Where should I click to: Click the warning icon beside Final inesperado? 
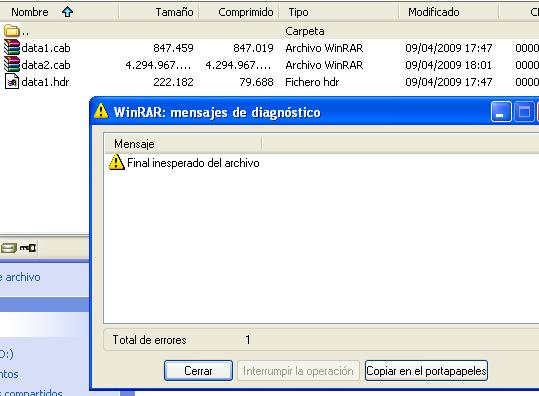[x=117, y=162]
